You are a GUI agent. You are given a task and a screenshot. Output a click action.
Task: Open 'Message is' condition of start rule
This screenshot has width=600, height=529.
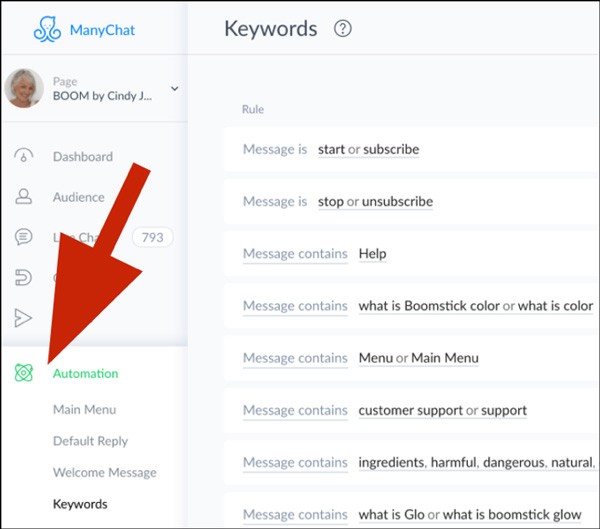coord(275,149)
